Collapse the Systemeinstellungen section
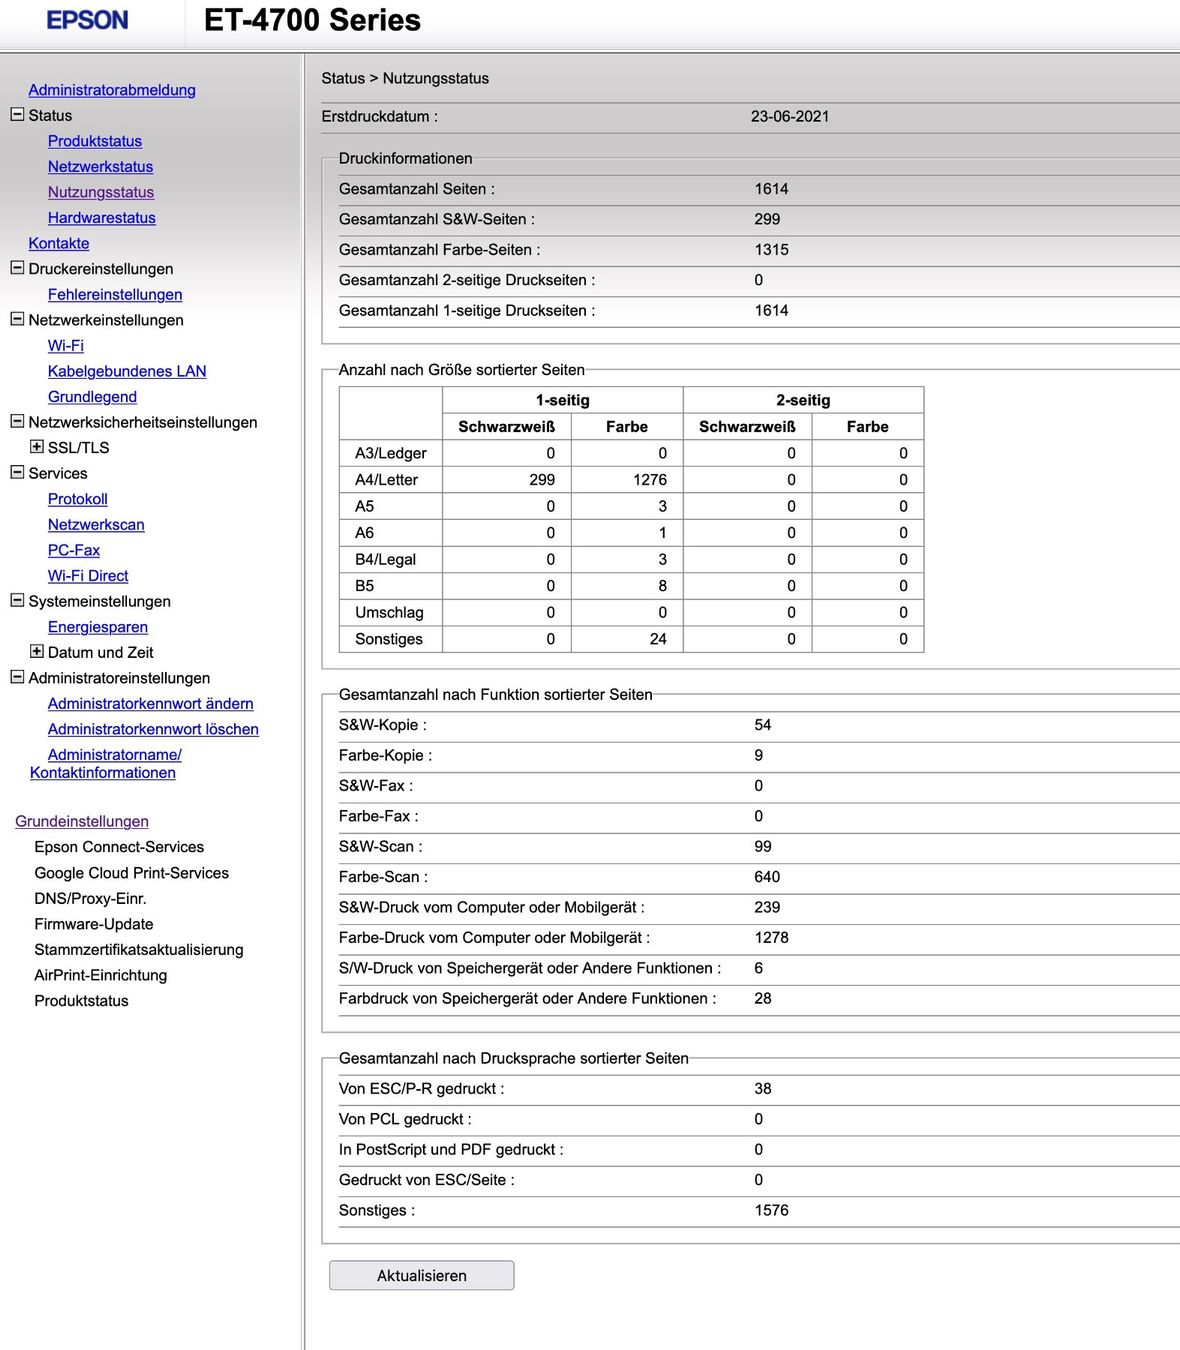 point(17,600)
